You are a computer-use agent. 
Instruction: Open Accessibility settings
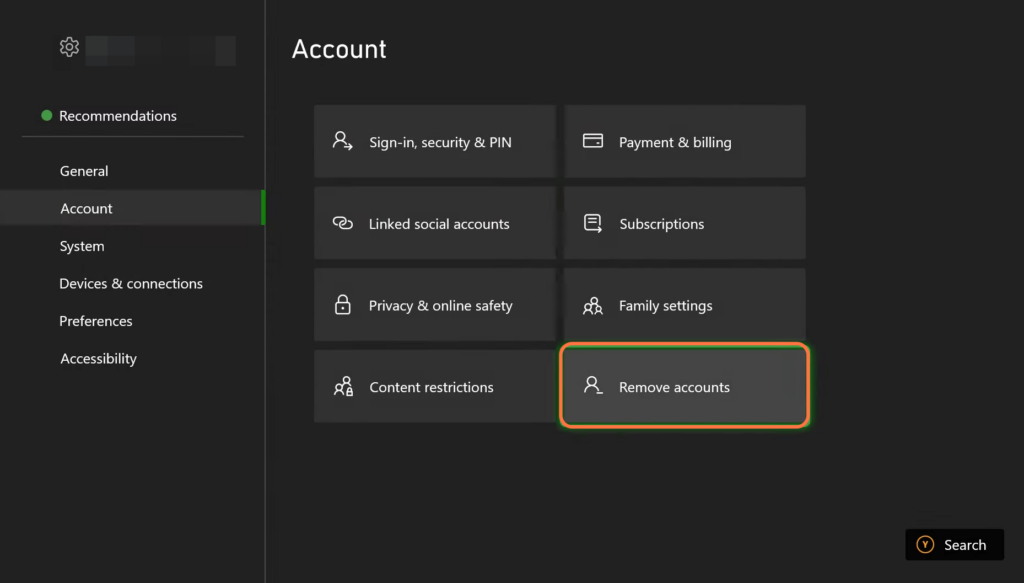pos(133,358)
